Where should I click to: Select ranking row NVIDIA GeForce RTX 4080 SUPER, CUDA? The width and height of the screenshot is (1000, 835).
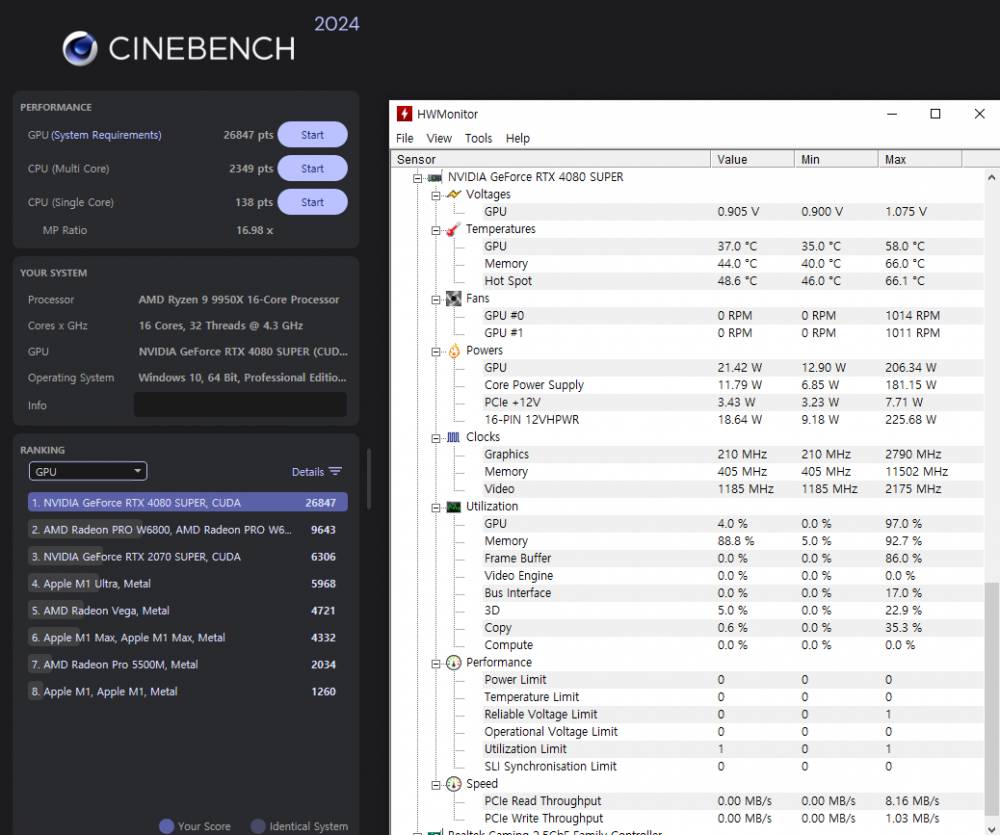(188, 503)
